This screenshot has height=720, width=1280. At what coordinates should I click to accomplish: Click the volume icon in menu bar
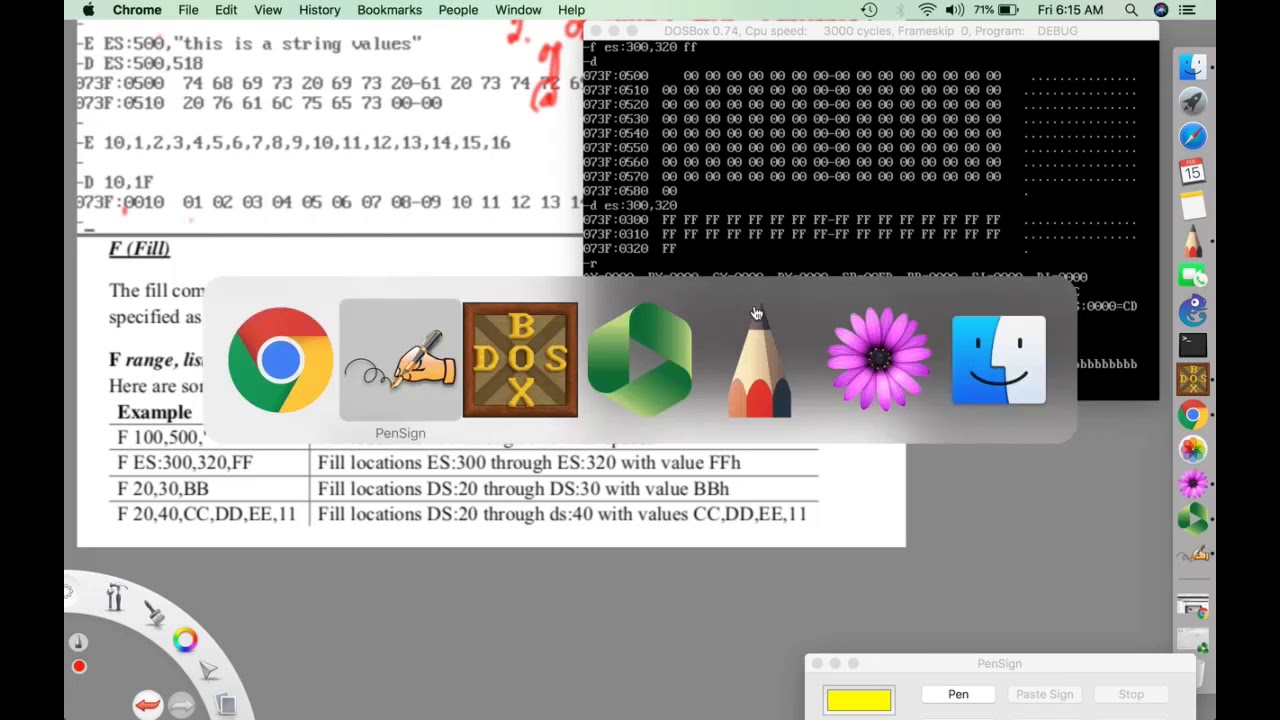pos(955,10)
